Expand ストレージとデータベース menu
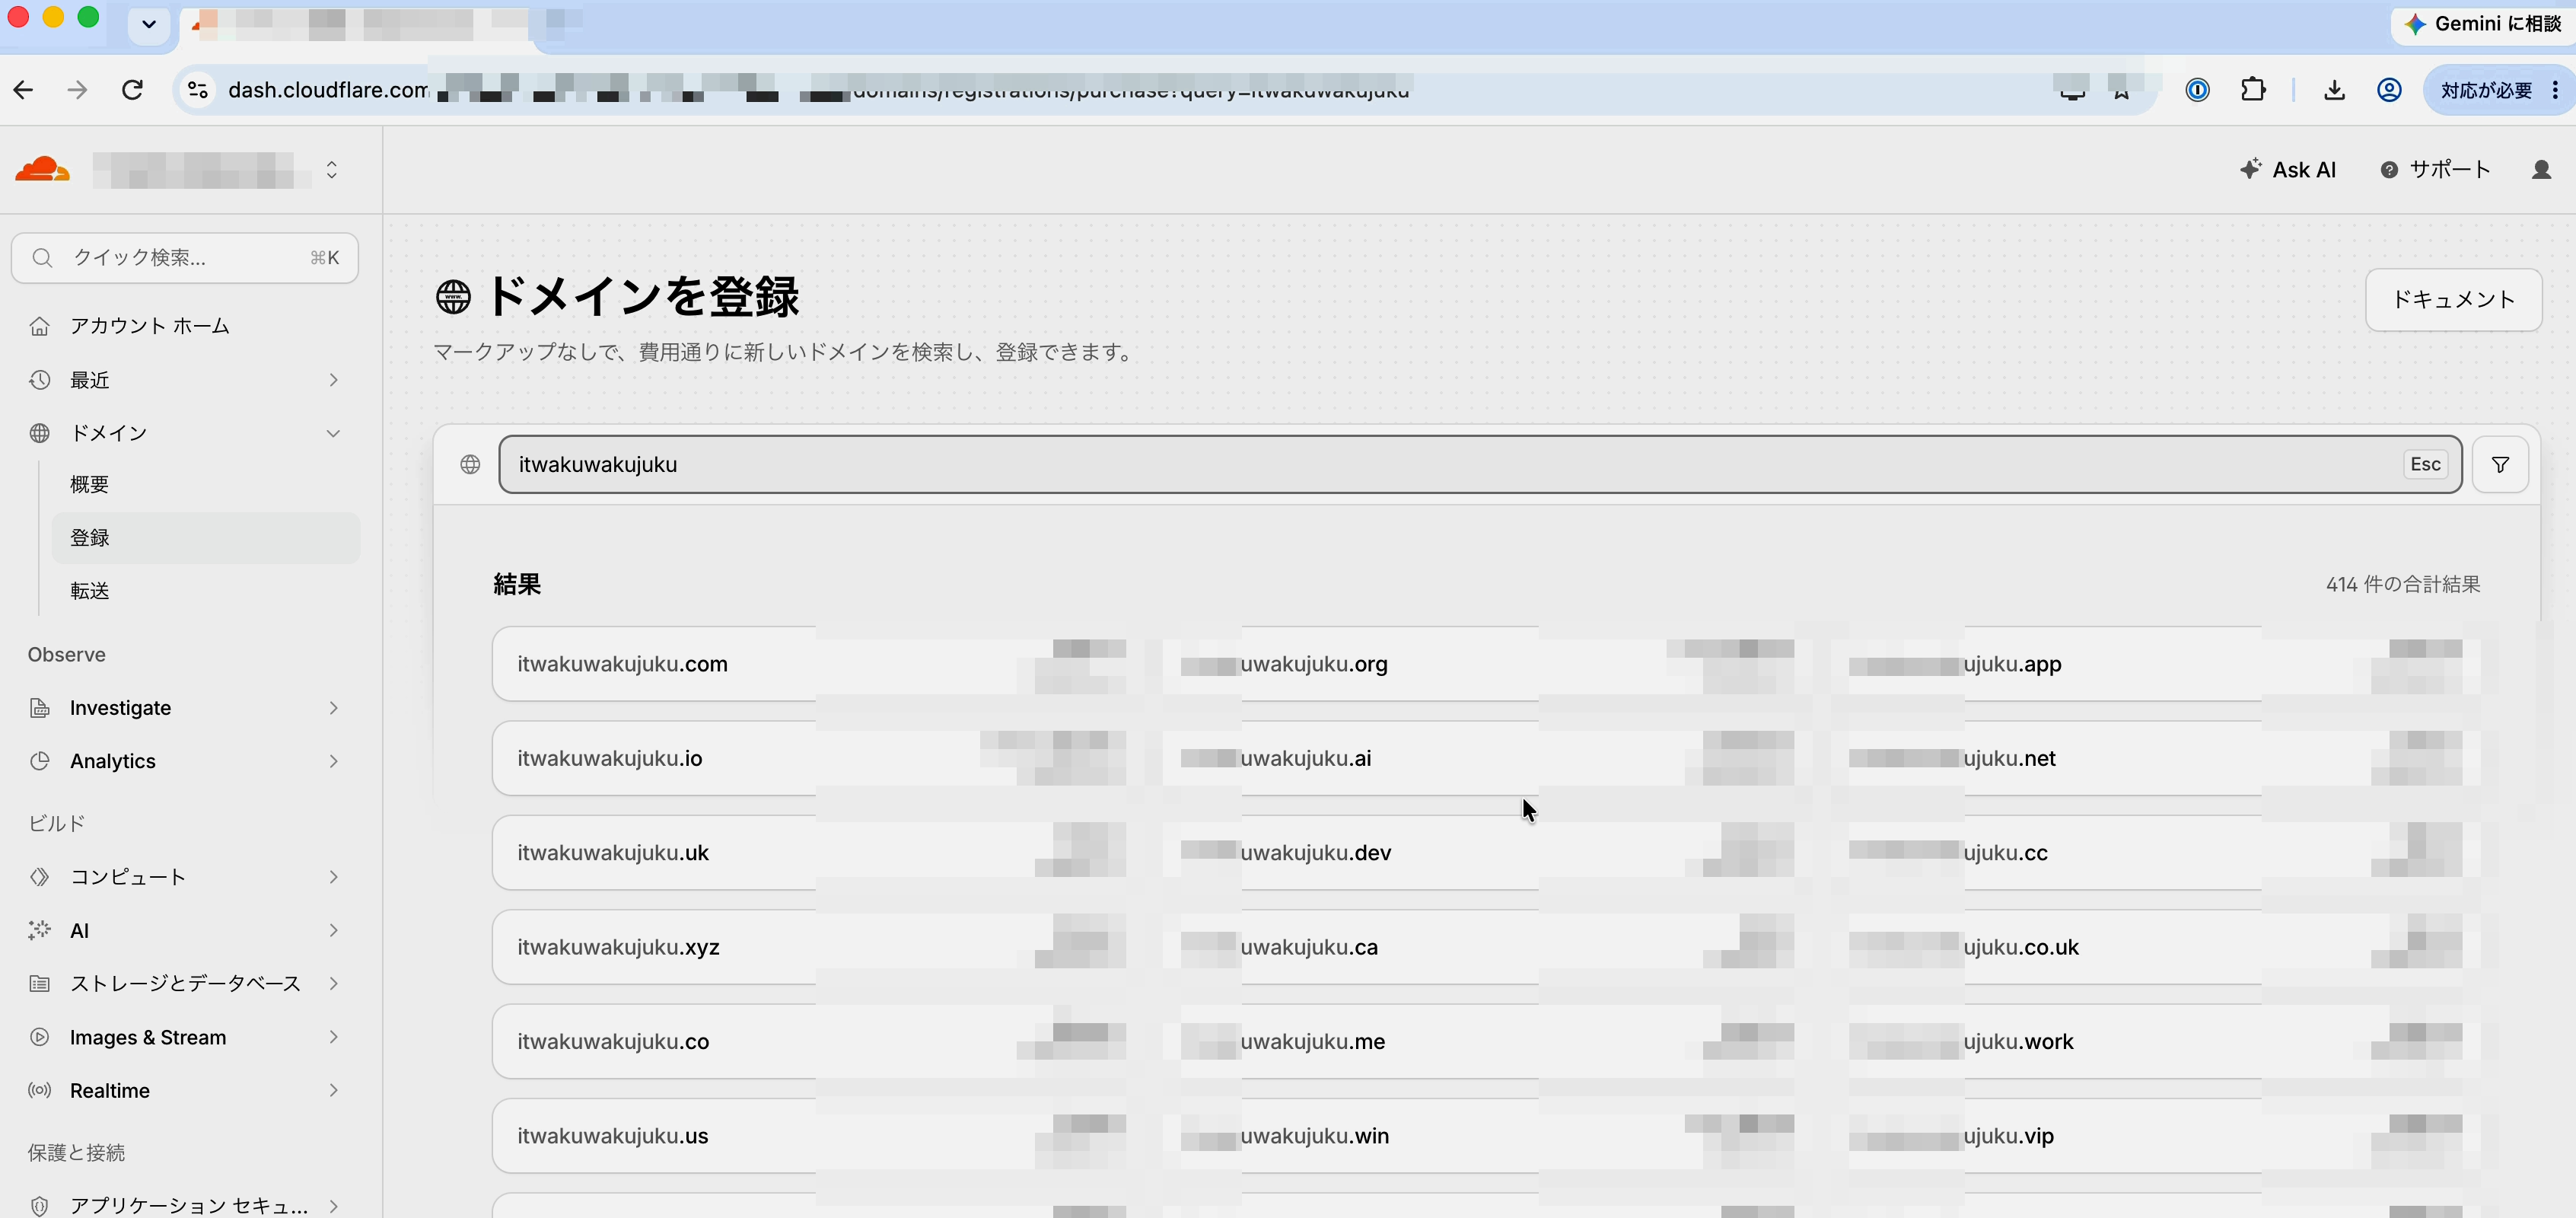 click(x=185, y=984)
